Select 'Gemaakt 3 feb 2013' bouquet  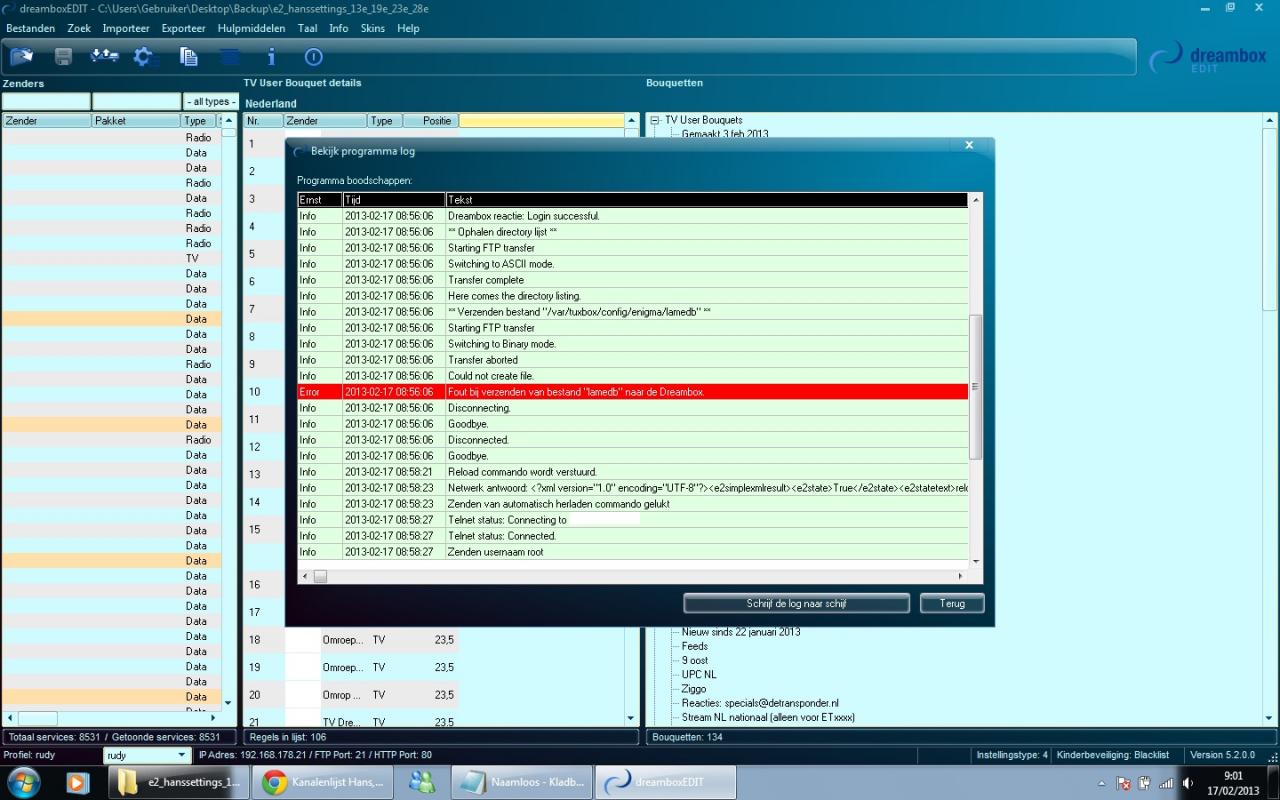pos(725,134)
